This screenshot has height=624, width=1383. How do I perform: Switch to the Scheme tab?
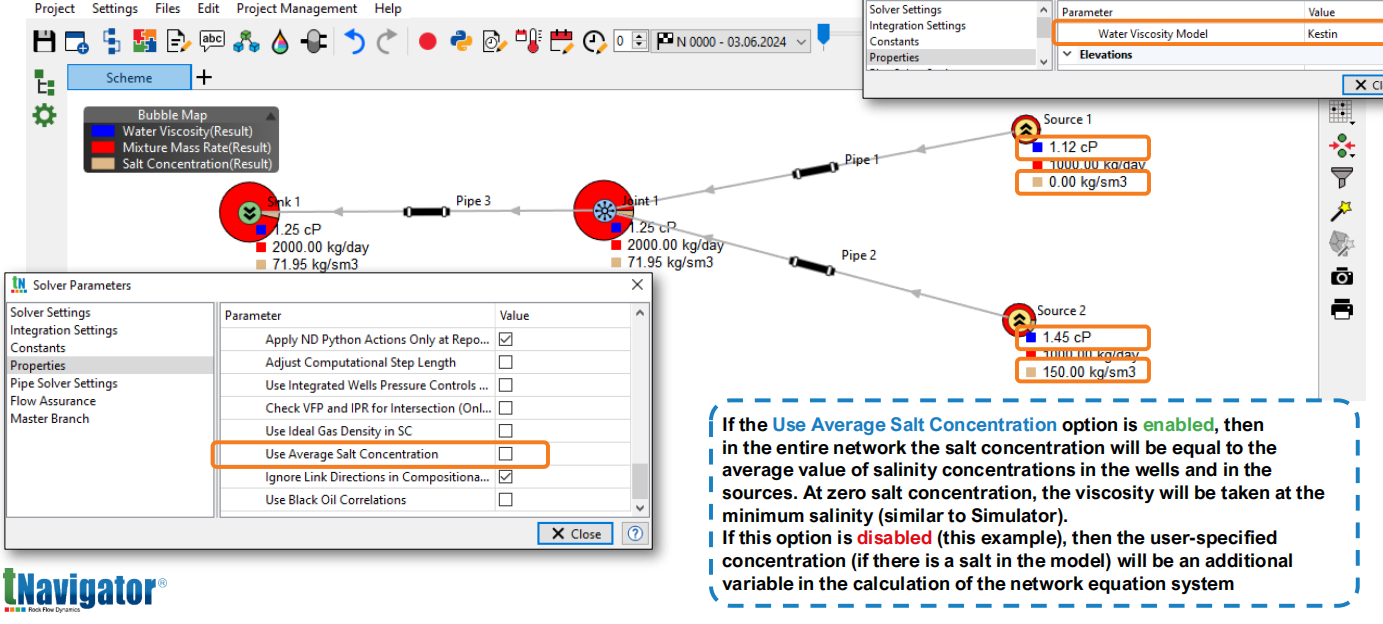129,77
